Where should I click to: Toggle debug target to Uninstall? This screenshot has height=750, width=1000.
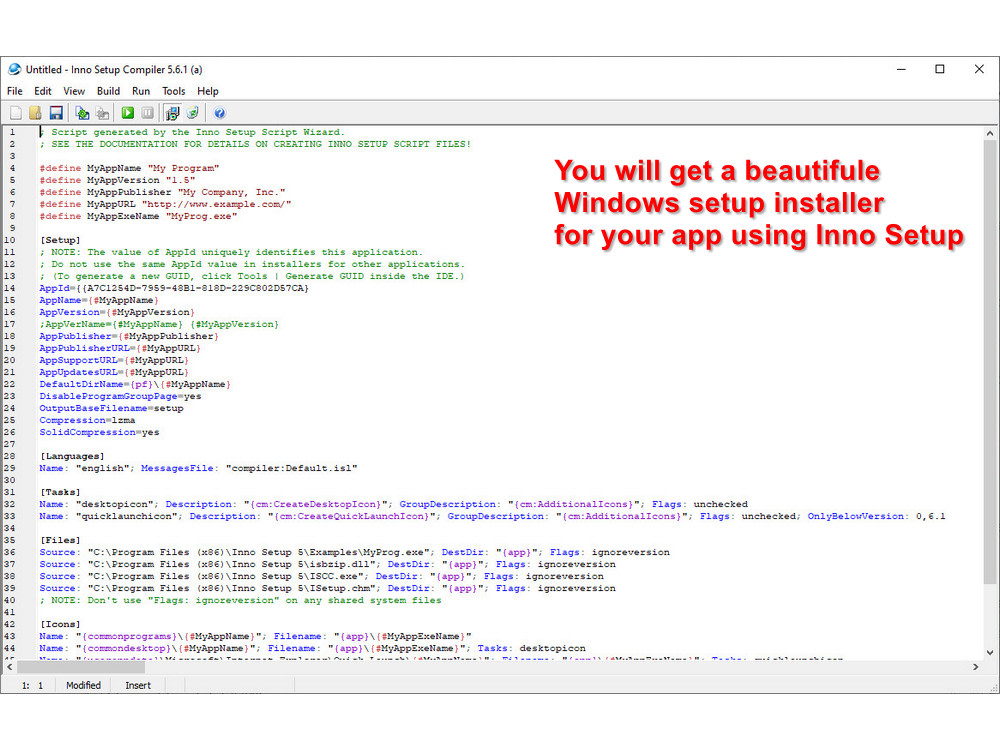tap(191, 112)
